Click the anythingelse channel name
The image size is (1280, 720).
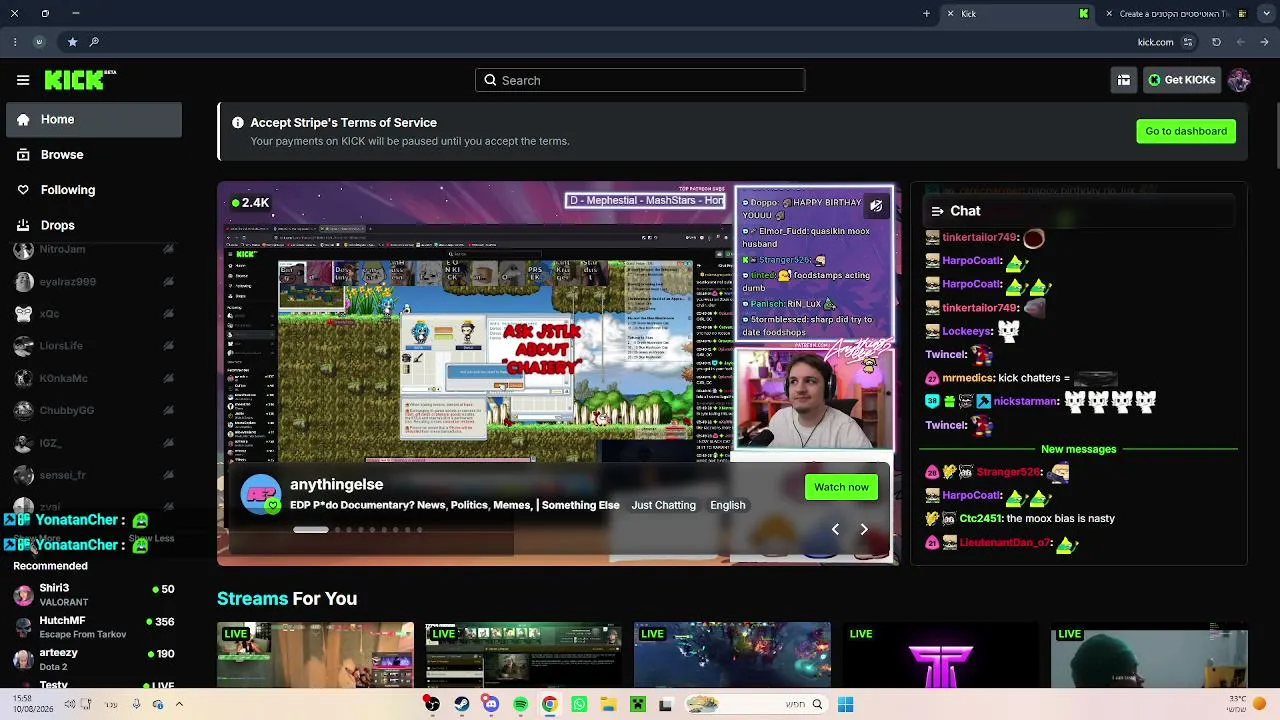tap(336, 484)
